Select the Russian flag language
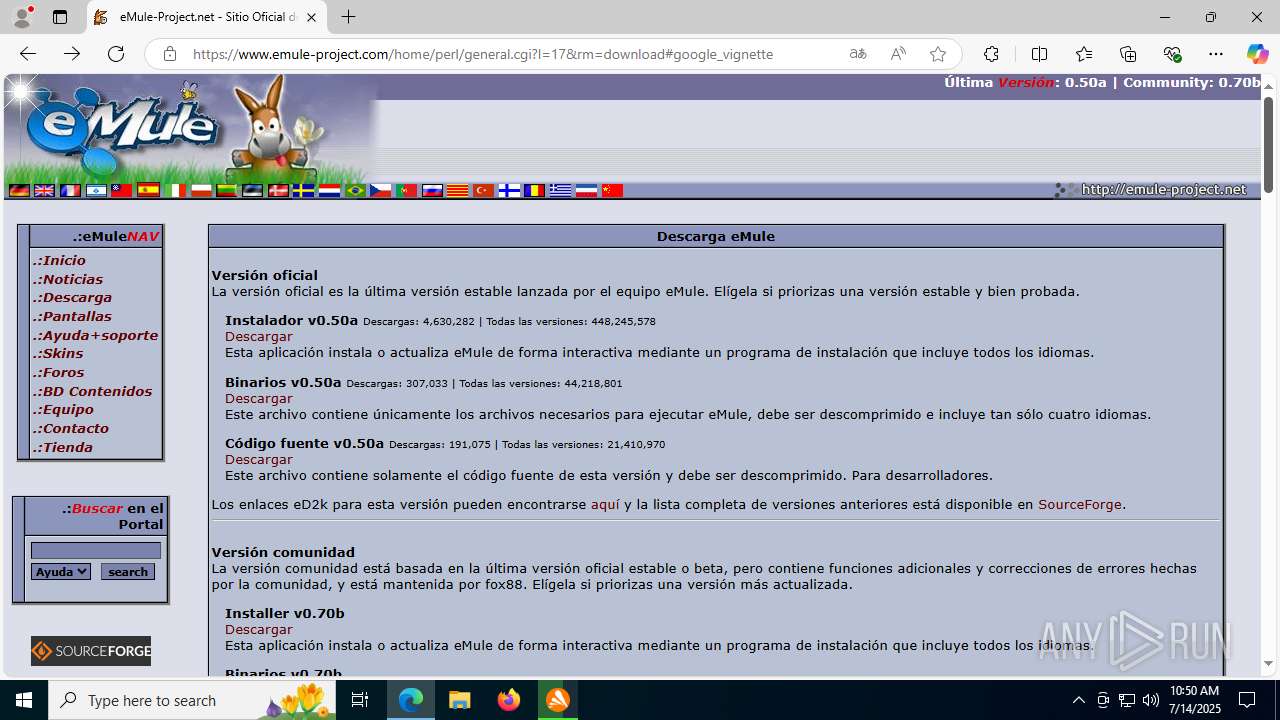 pyautogui.click(x=432, y=190)
